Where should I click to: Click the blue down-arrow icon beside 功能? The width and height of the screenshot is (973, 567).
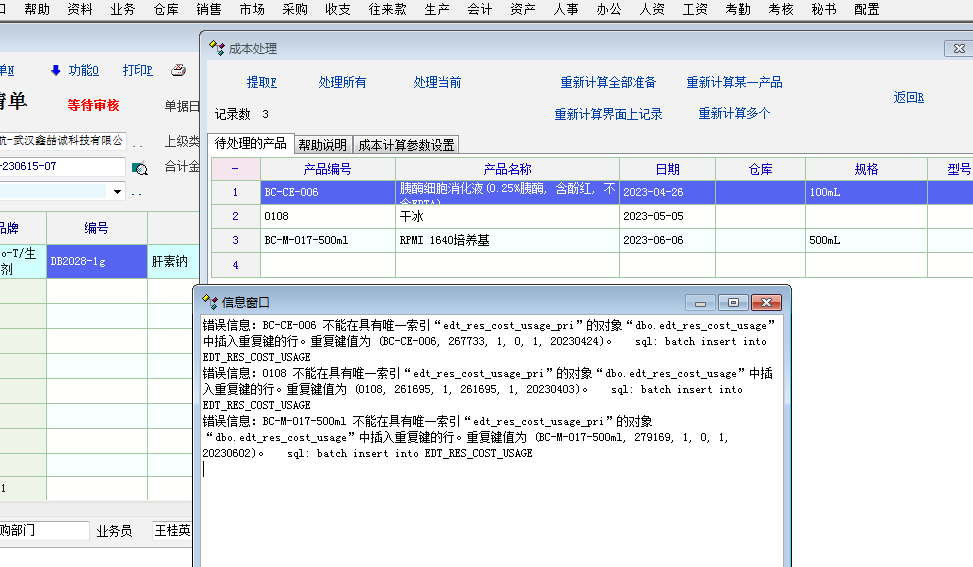click(55, 70)
